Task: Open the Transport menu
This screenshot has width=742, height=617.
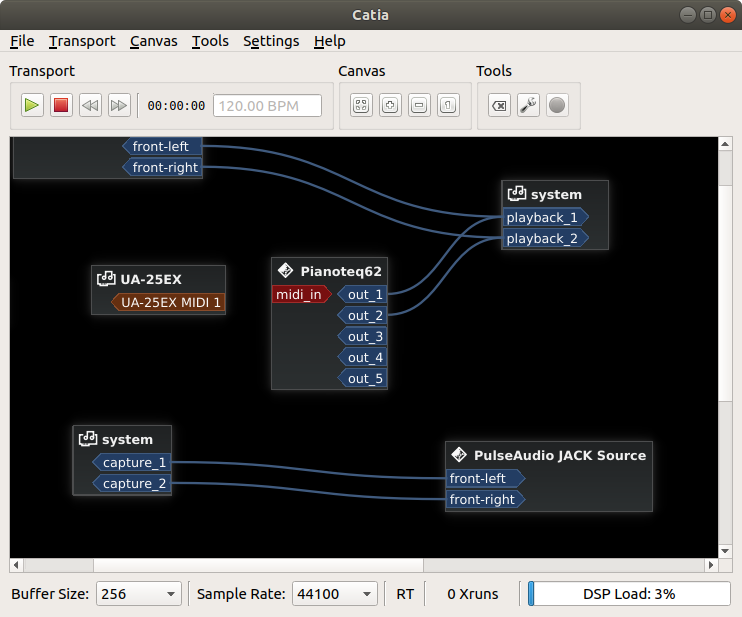Action: [82, 41]
